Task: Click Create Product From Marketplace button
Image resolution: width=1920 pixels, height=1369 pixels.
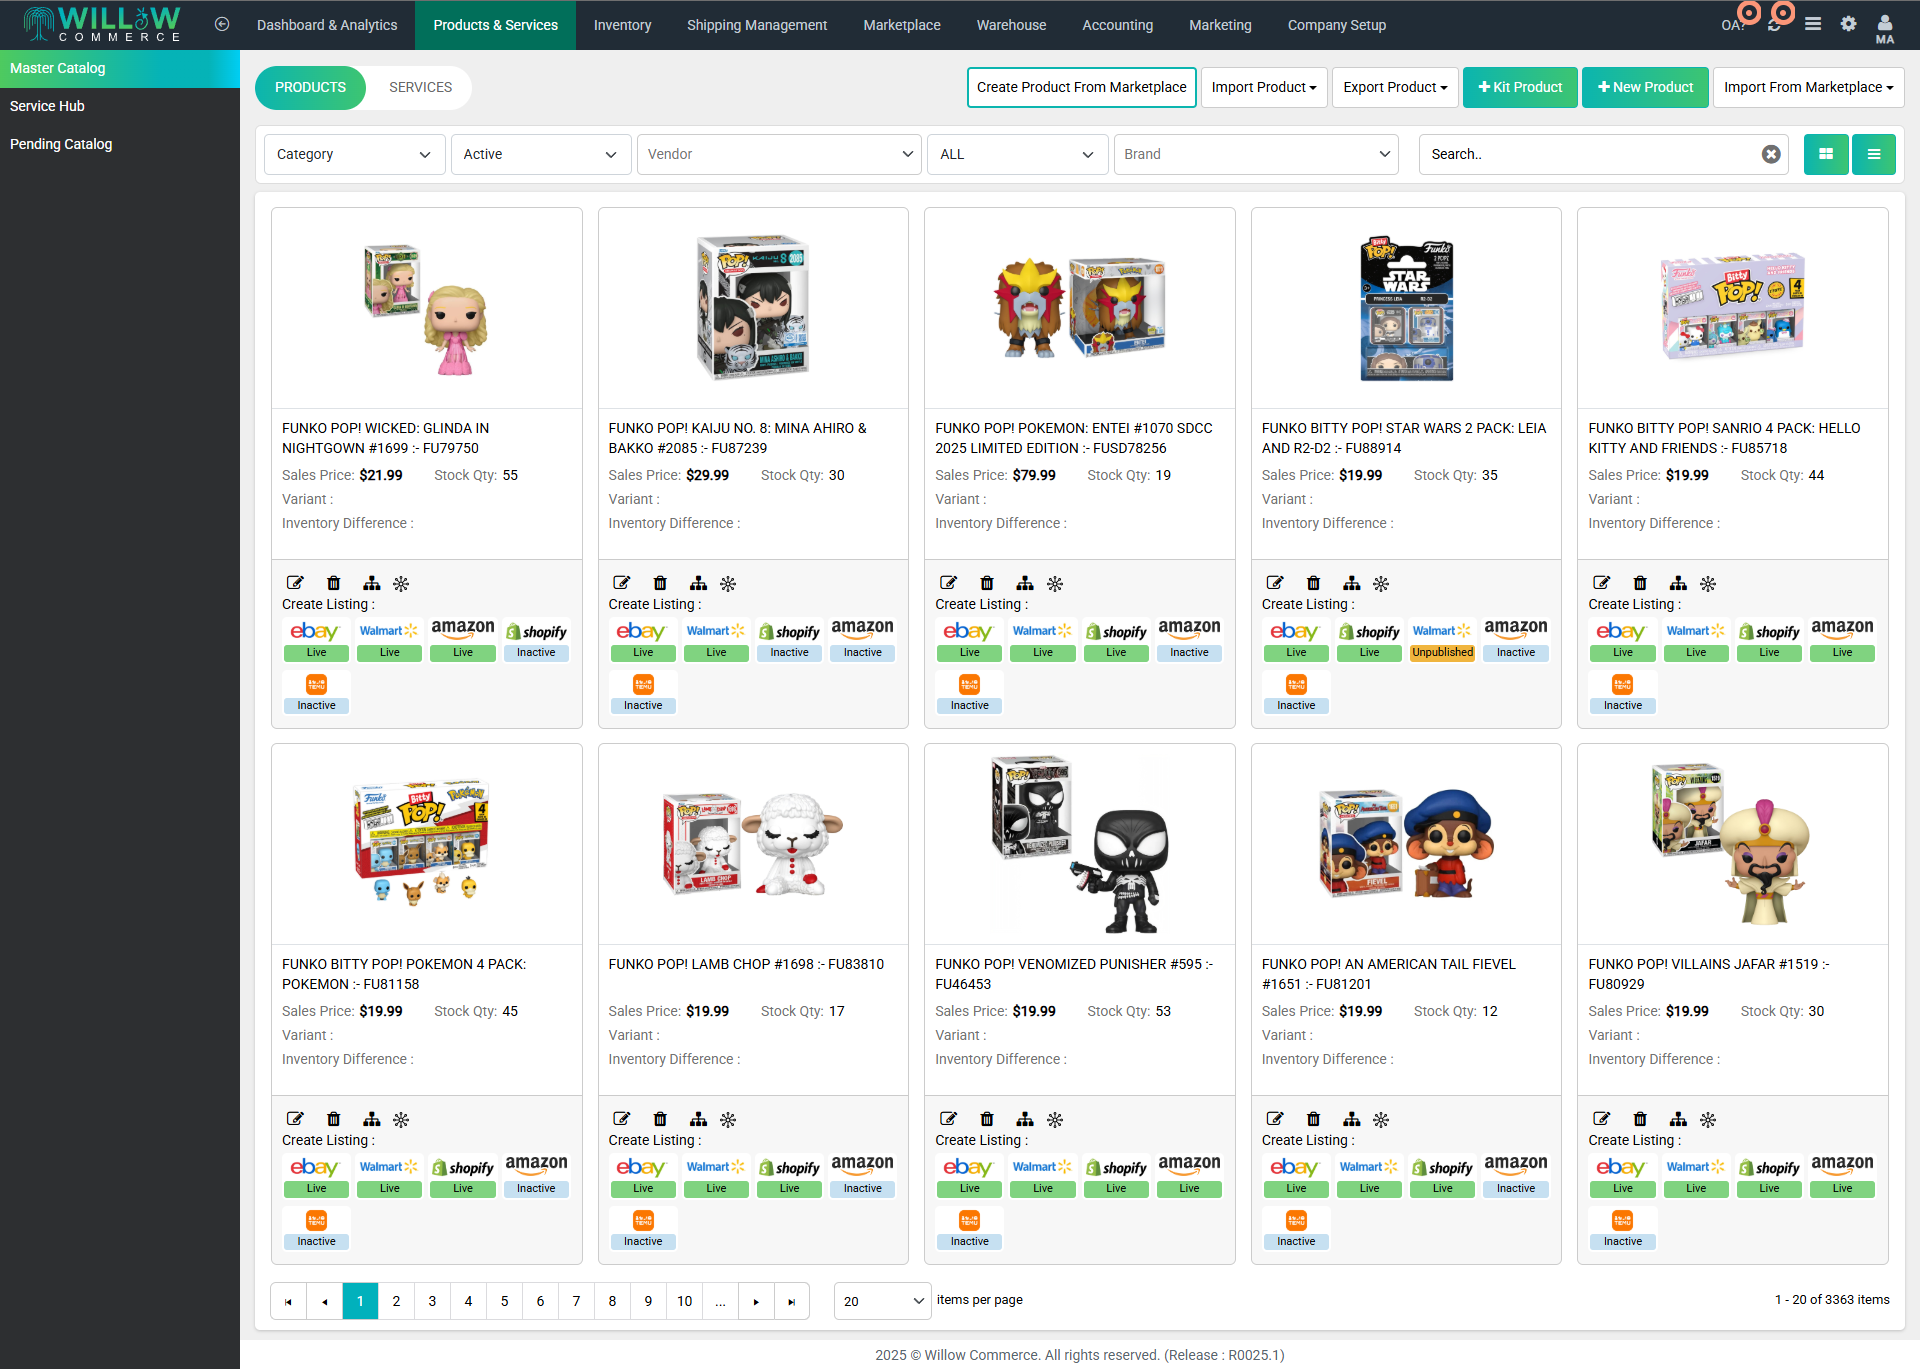Action: pos(1081,87)
